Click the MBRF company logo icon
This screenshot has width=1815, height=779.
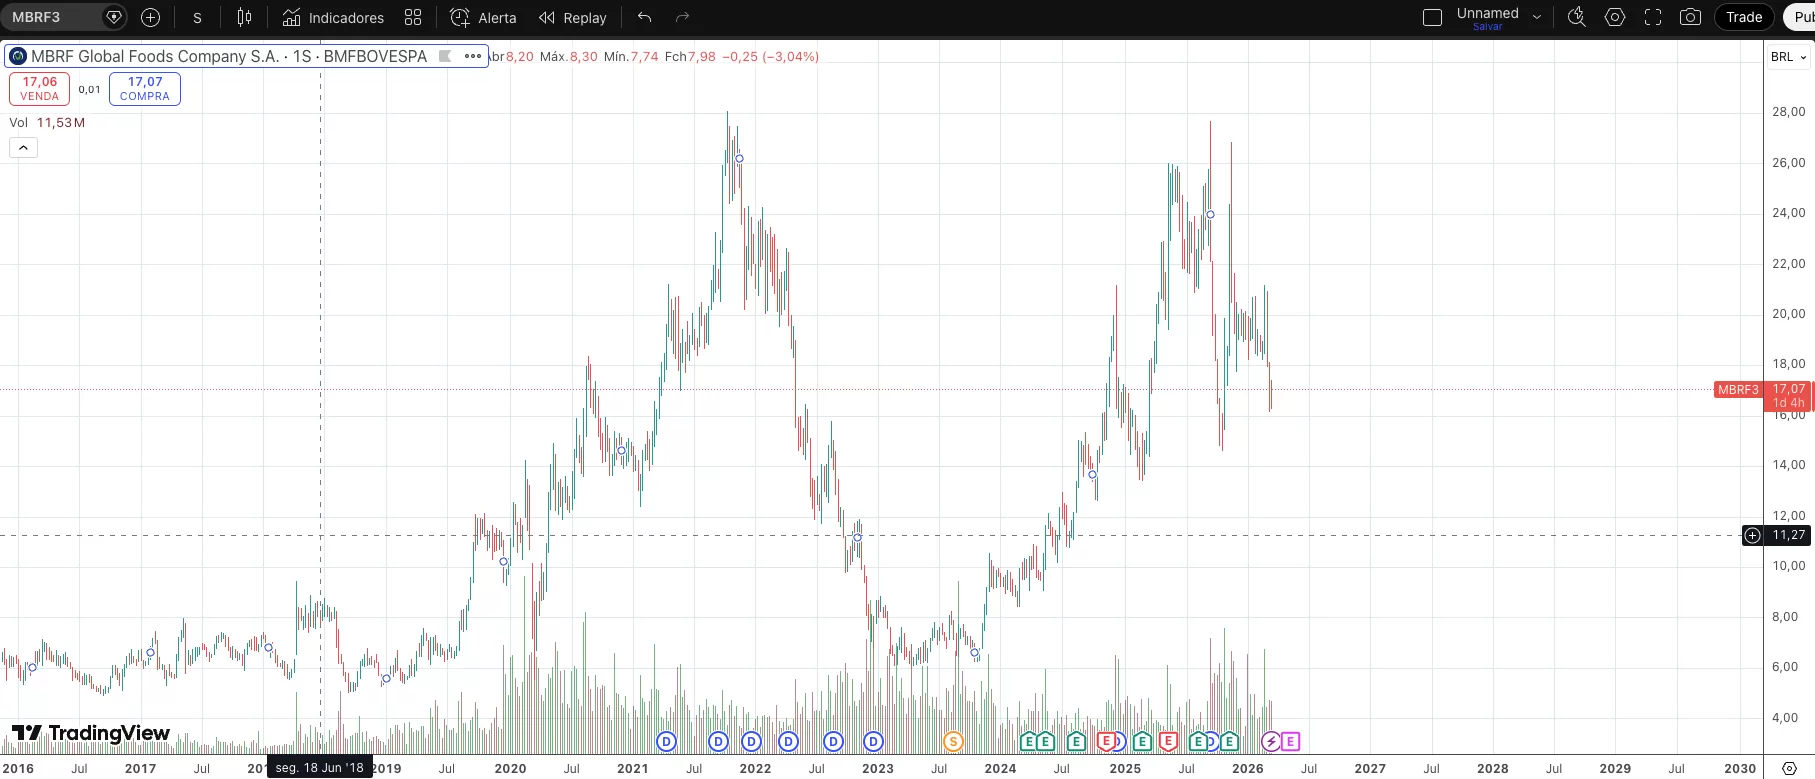click(x=18, y=56)
